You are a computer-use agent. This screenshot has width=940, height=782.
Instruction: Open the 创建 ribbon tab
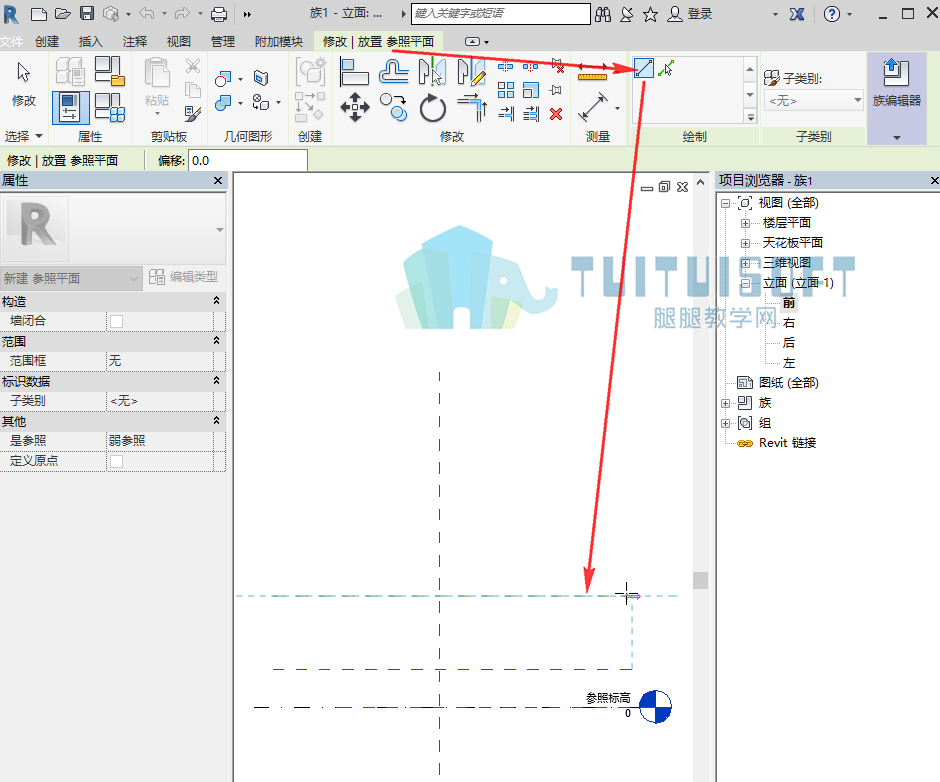pyautogui.click(x=47, y=41)
